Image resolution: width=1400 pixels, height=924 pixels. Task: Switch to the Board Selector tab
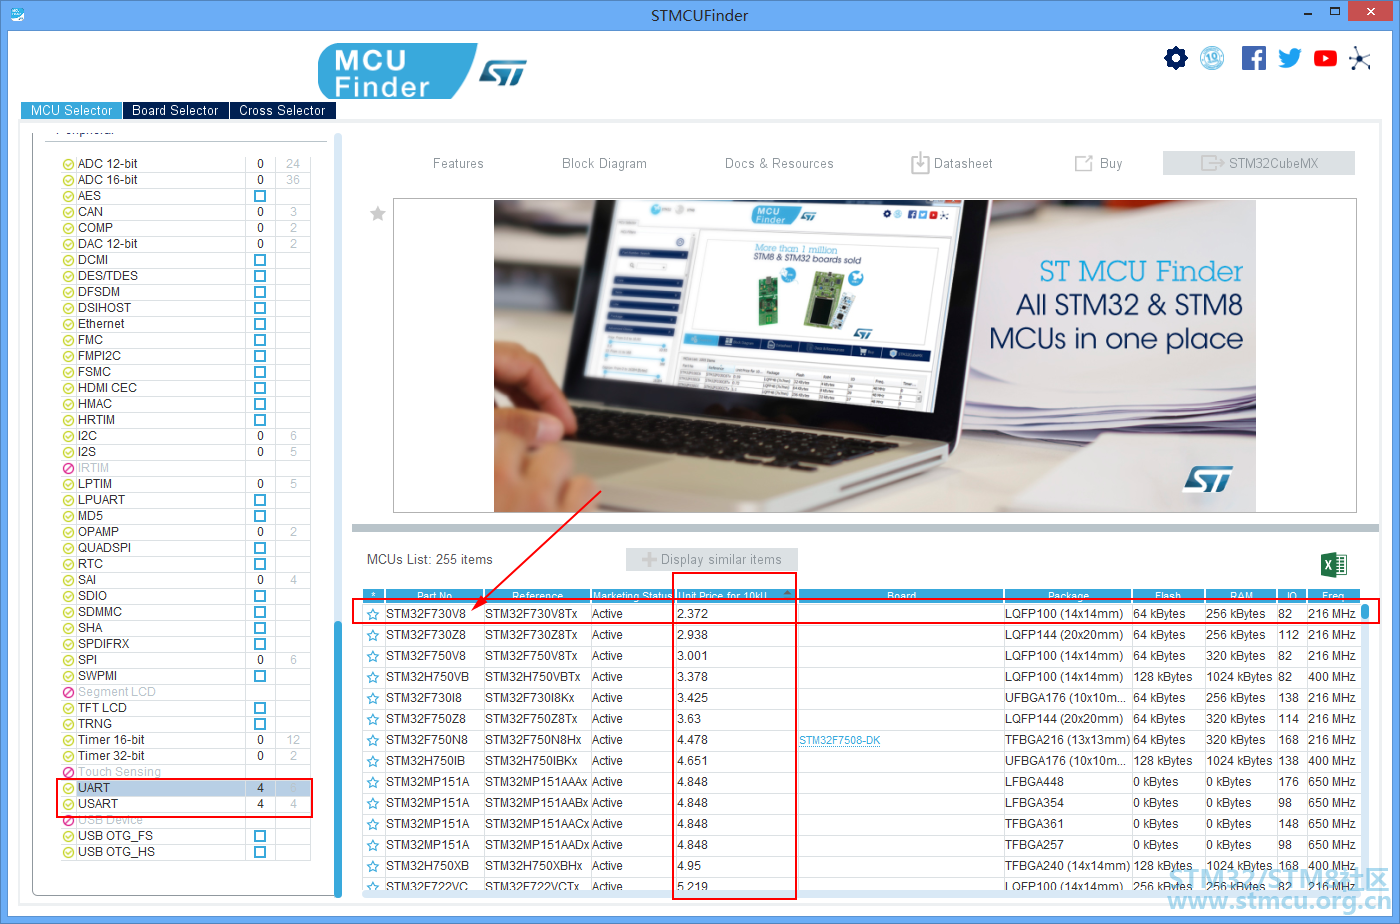coord(176,110)
